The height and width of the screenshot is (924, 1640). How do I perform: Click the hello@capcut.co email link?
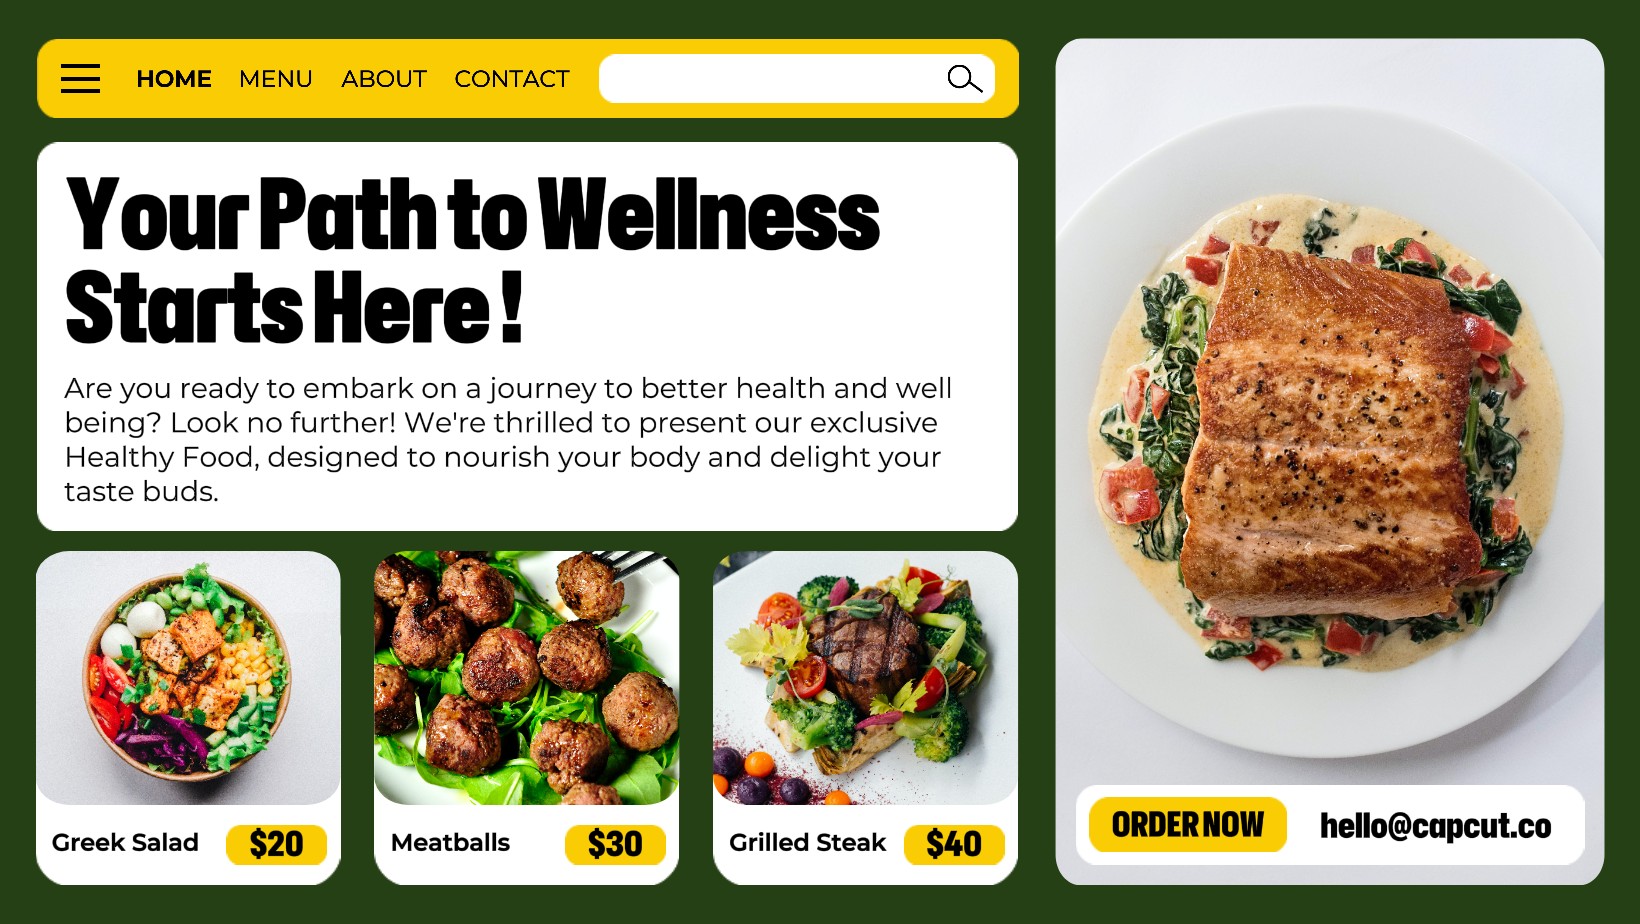(x=1435, y=826)
